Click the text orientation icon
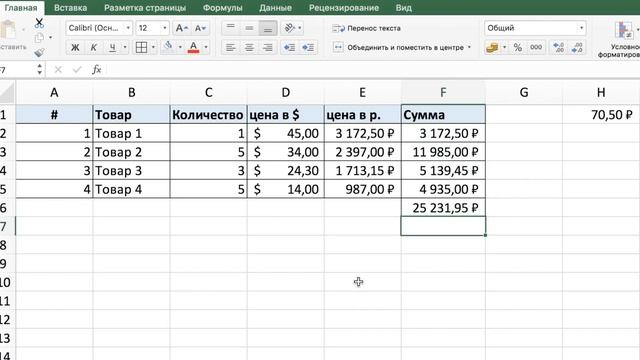Viewport: 640px width, 360px height. point(289,28)
